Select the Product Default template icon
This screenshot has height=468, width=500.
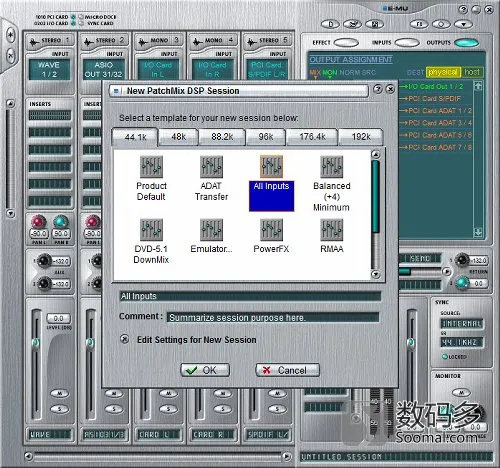[x=151, y=167]
